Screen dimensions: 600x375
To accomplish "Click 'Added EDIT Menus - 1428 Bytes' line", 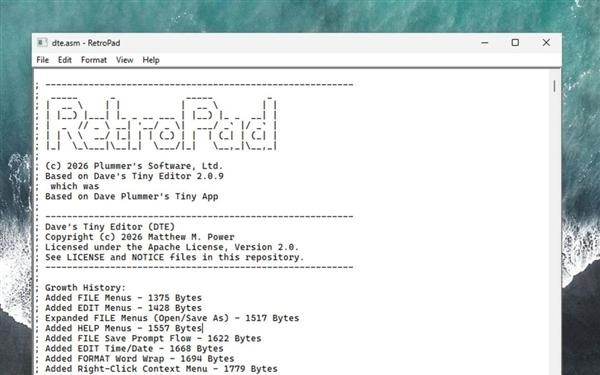I will [x=123, y=308].
